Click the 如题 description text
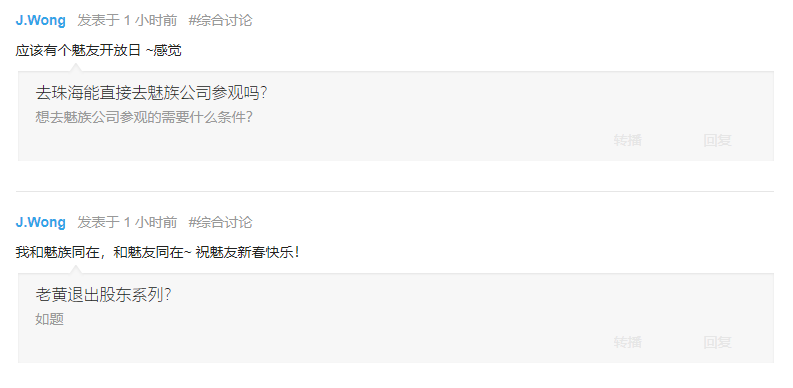The width and height of the screenshot is (793, 388). (x=50, y=319)
